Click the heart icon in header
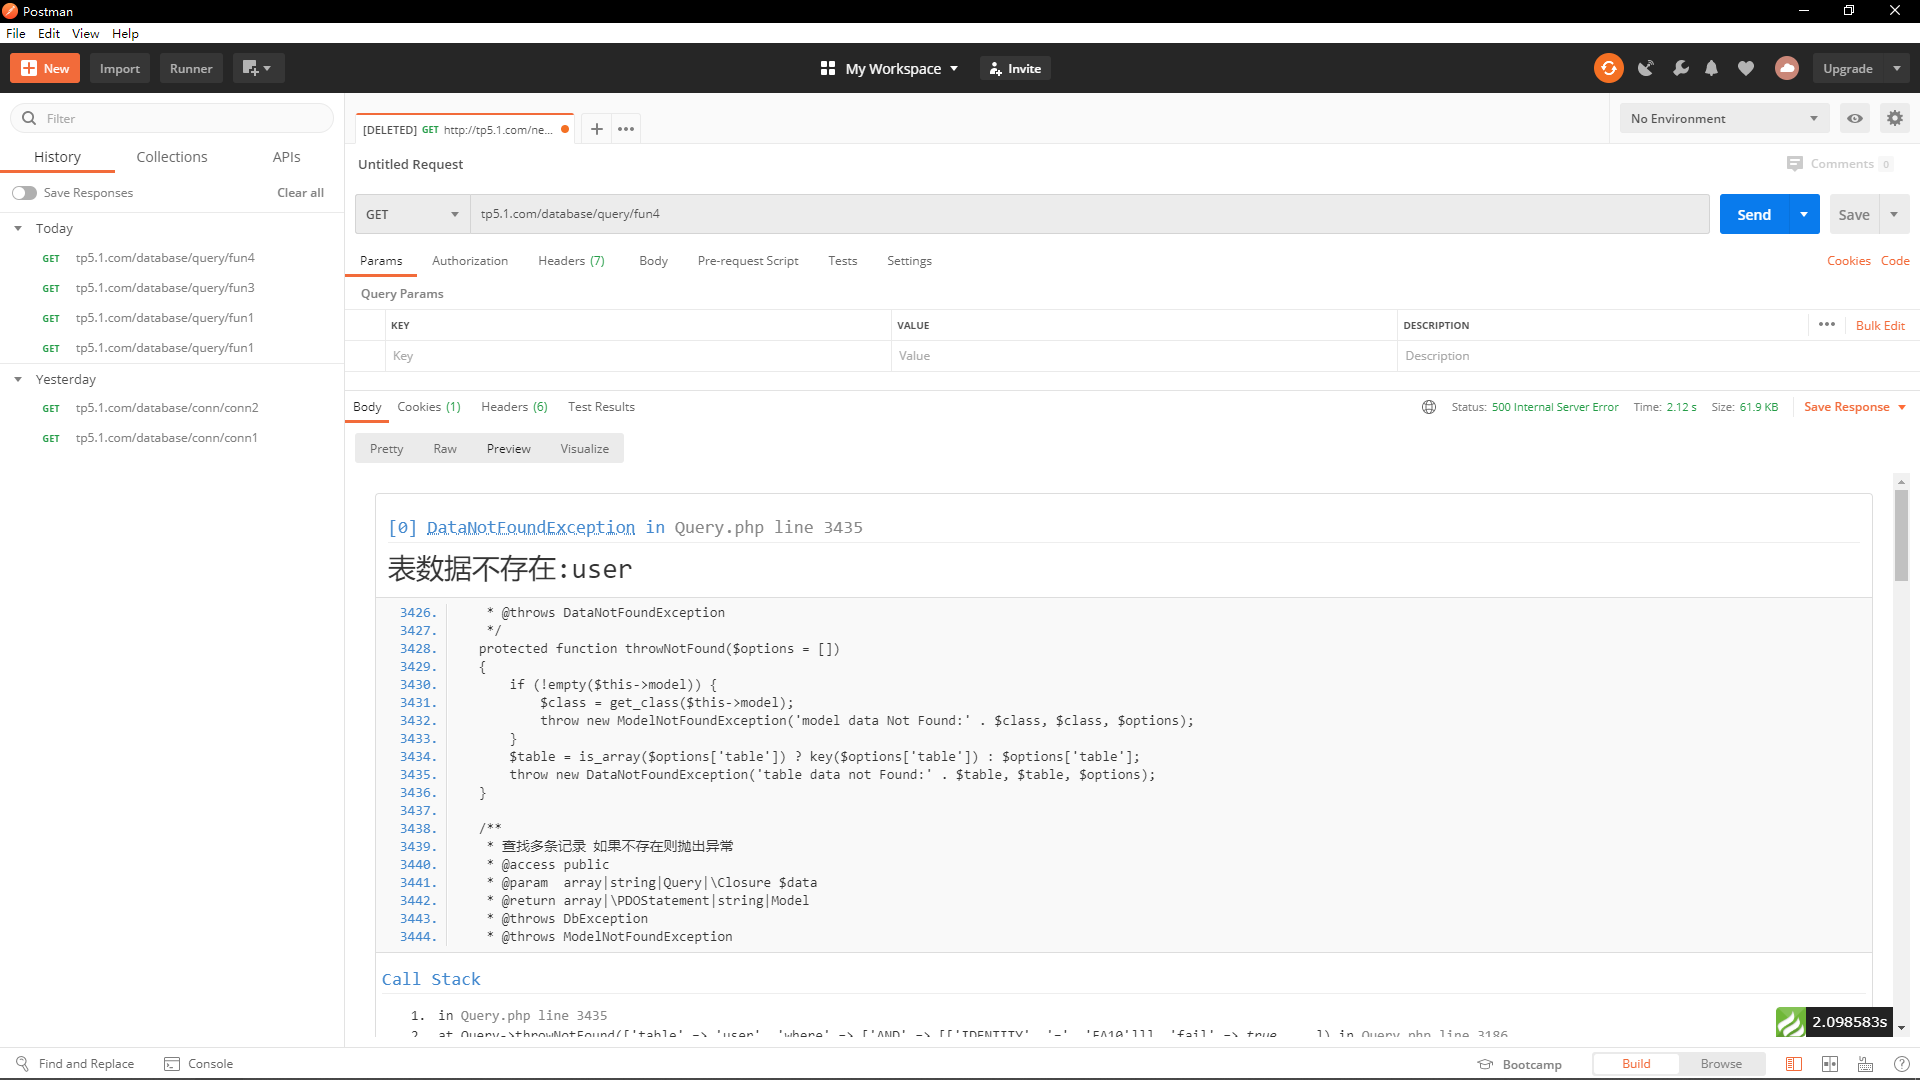This screenshot has width=1920, height=1080. 1745,68
